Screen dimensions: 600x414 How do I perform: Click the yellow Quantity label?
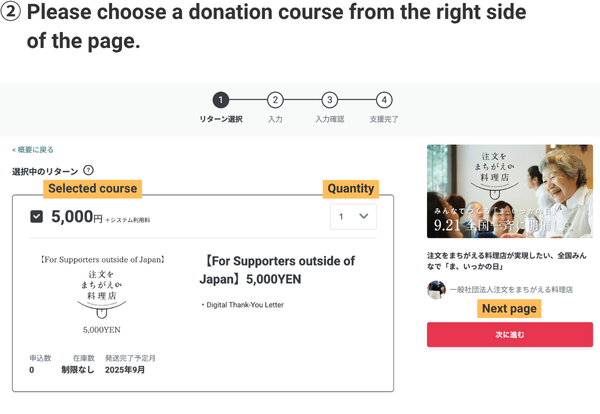coord(350,188)
